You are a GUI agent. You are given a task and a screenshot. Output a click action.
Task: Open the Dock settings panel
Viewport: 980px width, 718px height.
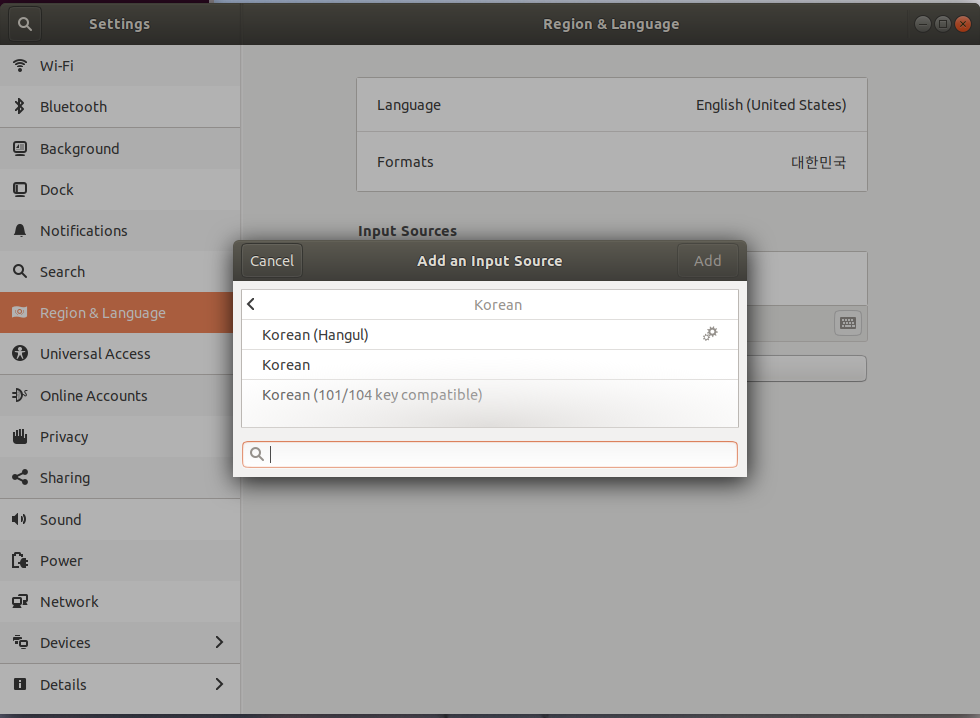(120, 189)
